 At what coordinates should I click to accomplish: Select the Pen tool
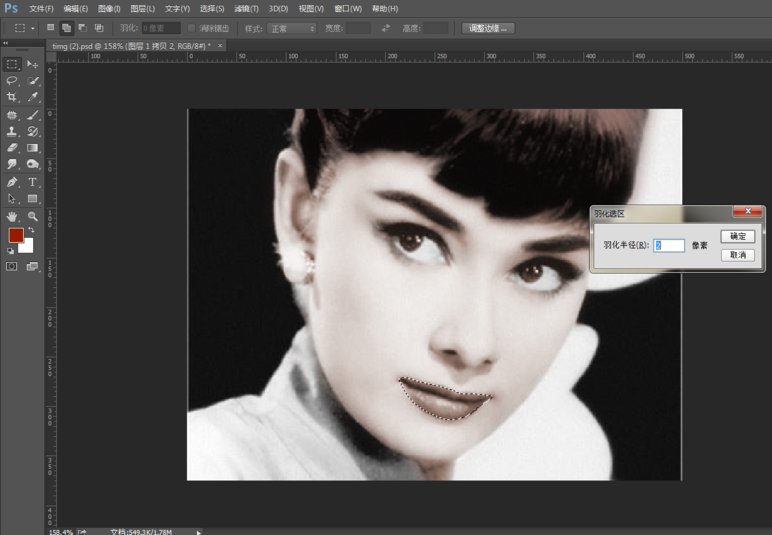click(x=12, y=182)
